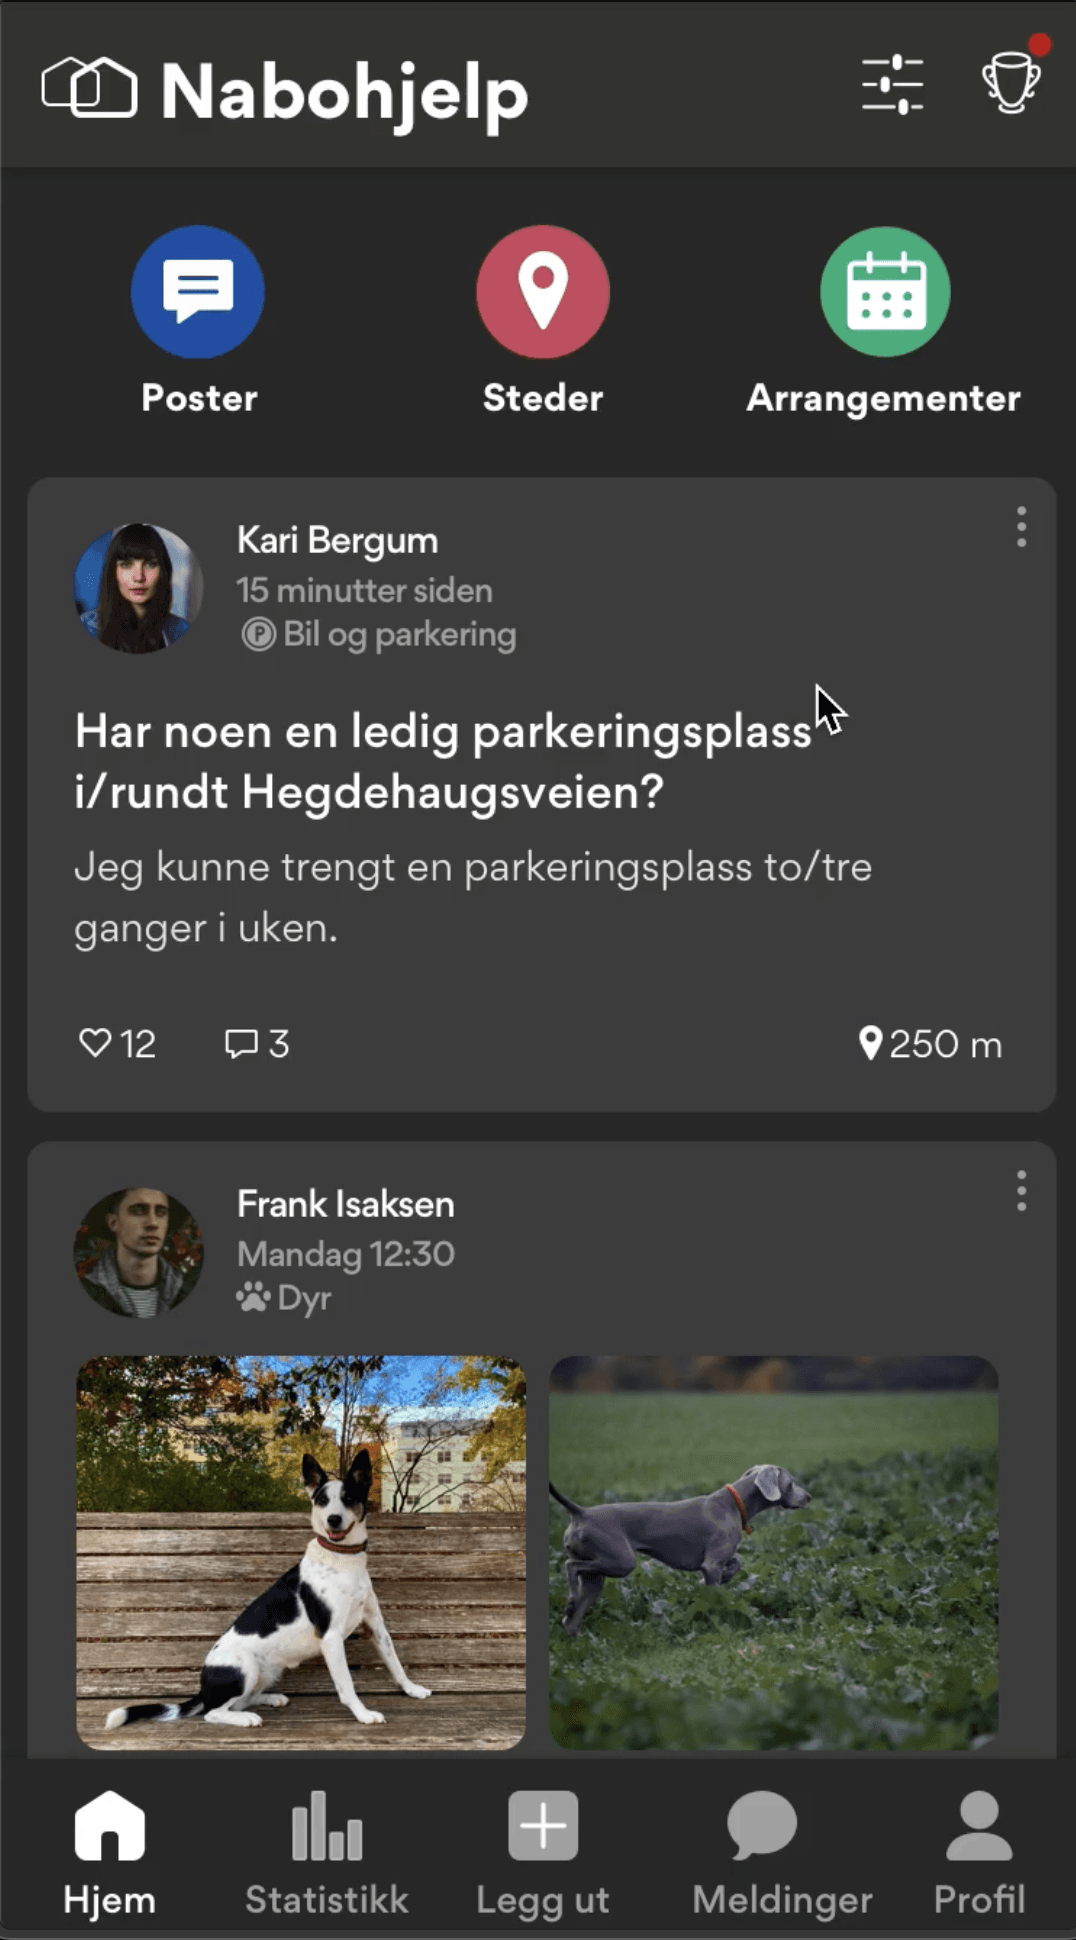Open the filter settings sliders icon
The width and height of the screenshot is (1076, 1940).
point(892,84)
